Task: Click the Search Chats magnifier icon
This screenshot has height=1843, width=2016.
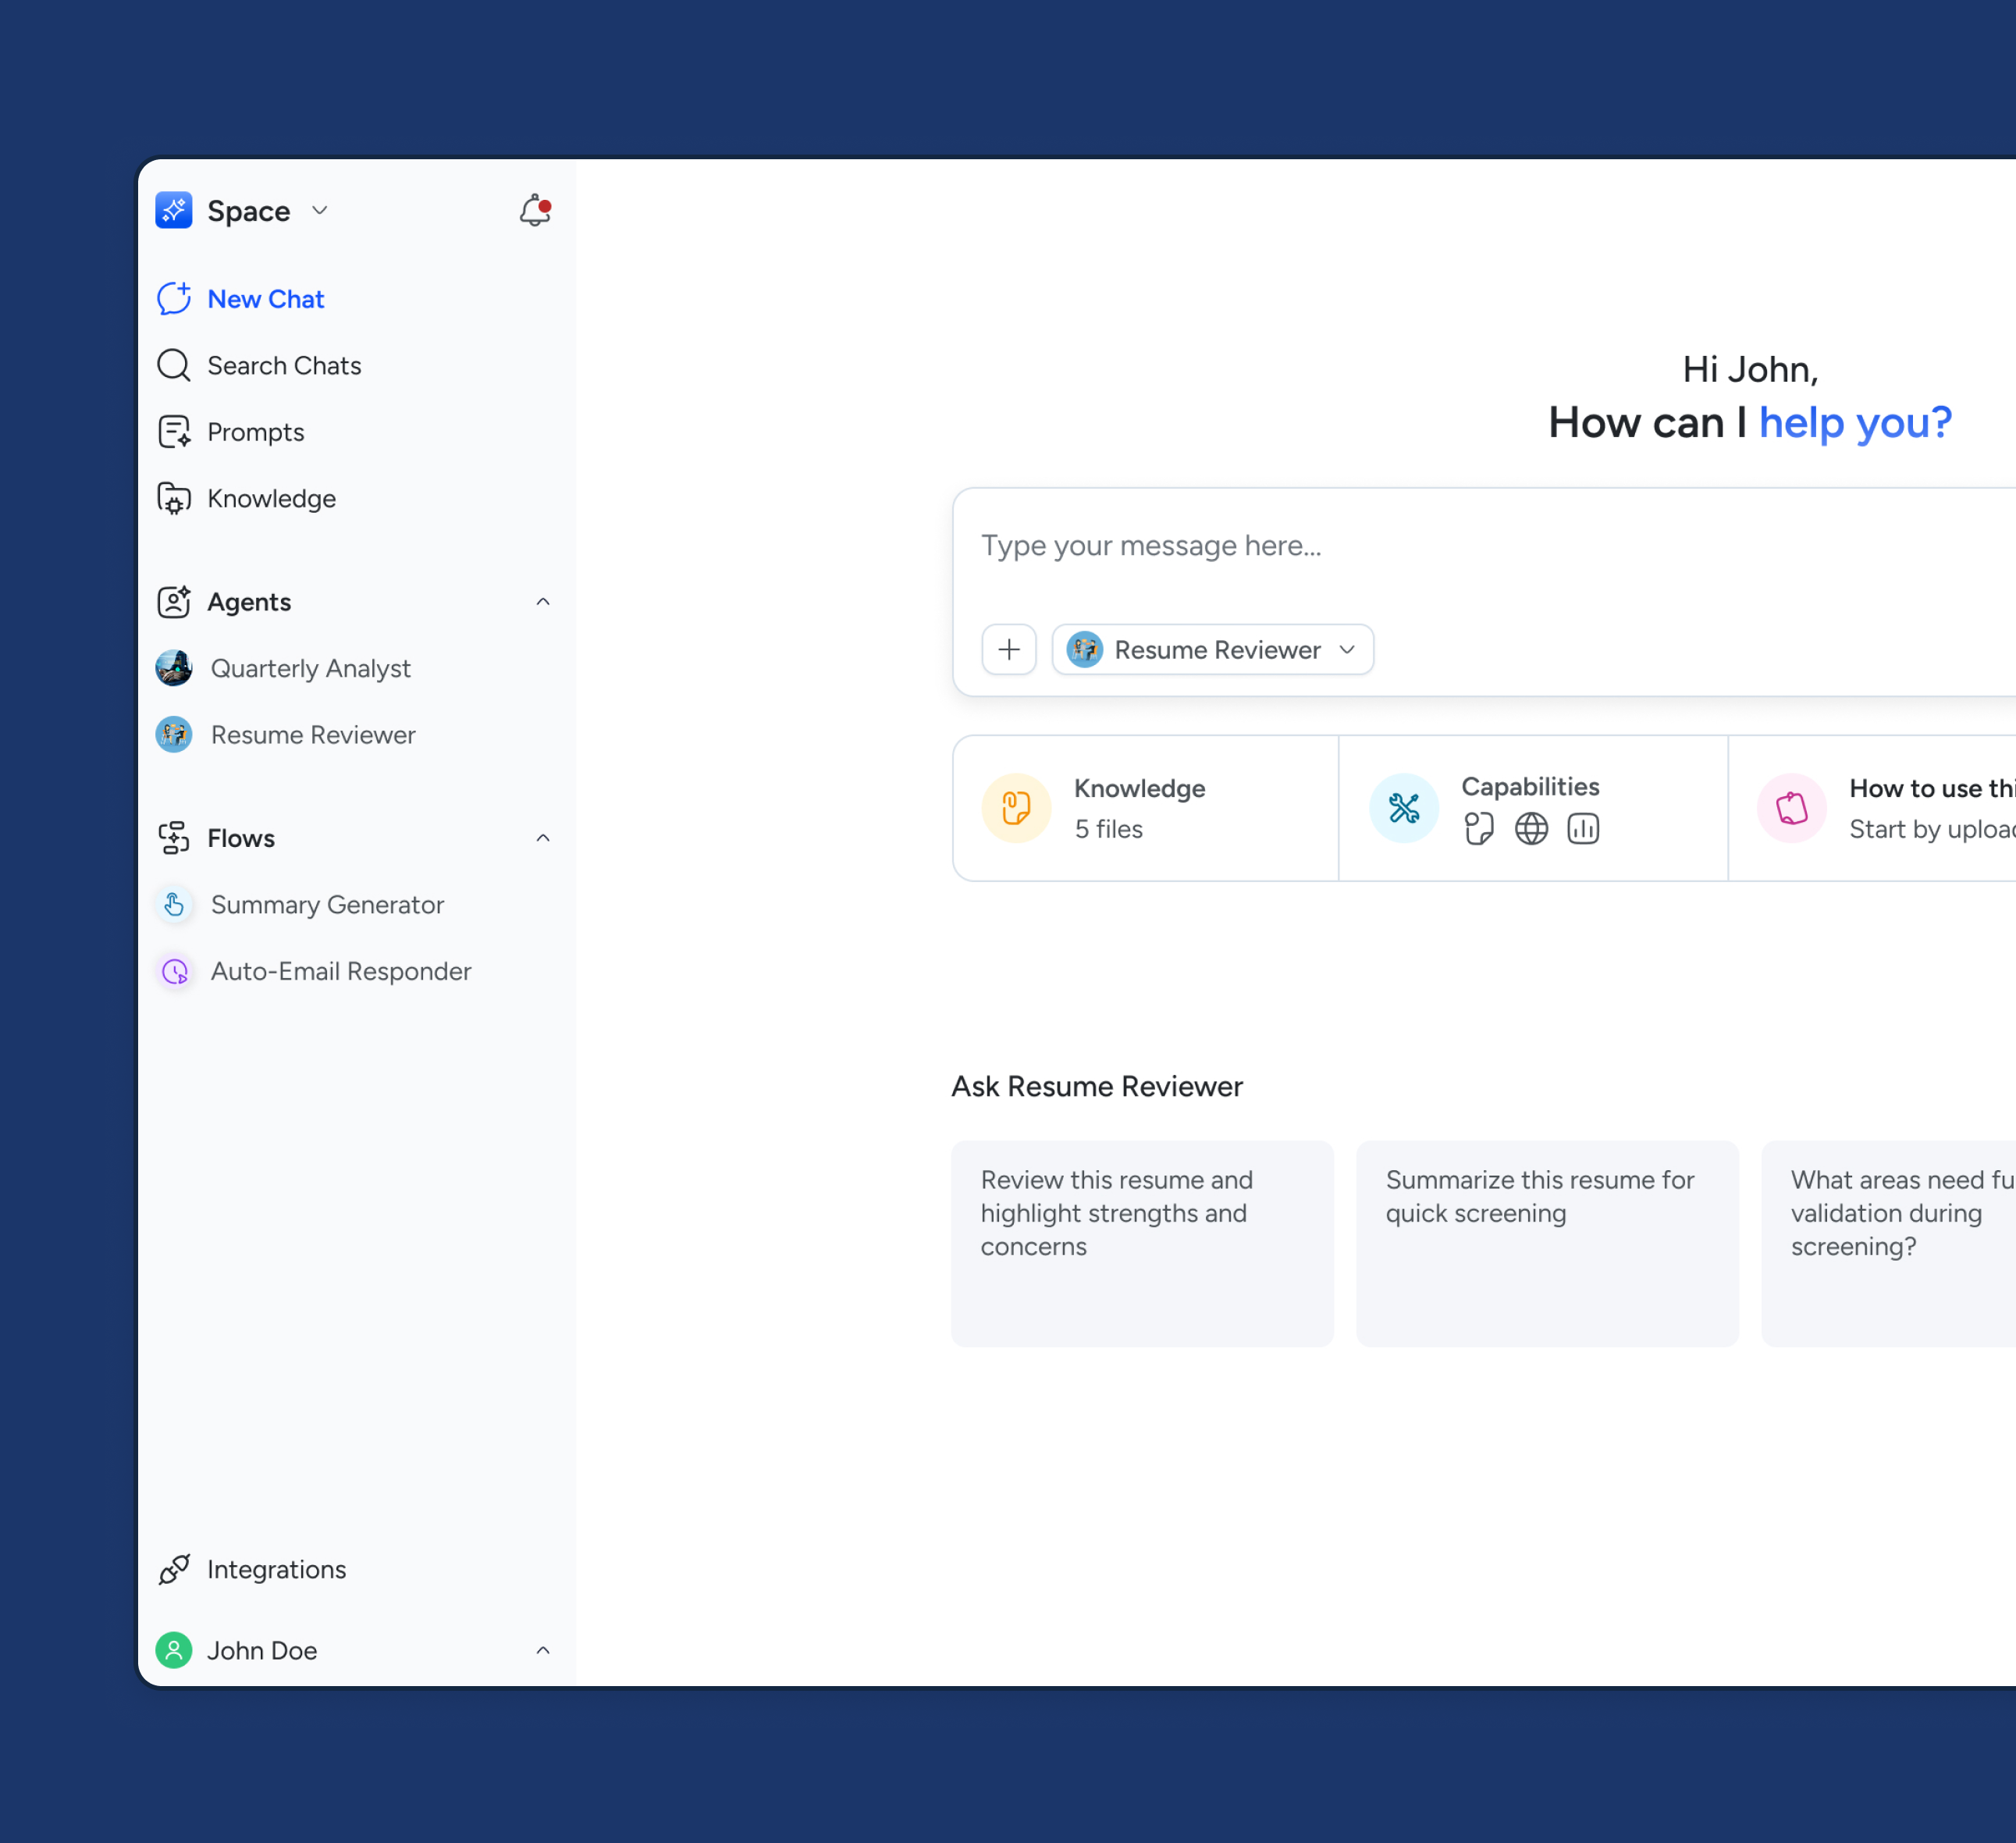Action: pos(174,365)
